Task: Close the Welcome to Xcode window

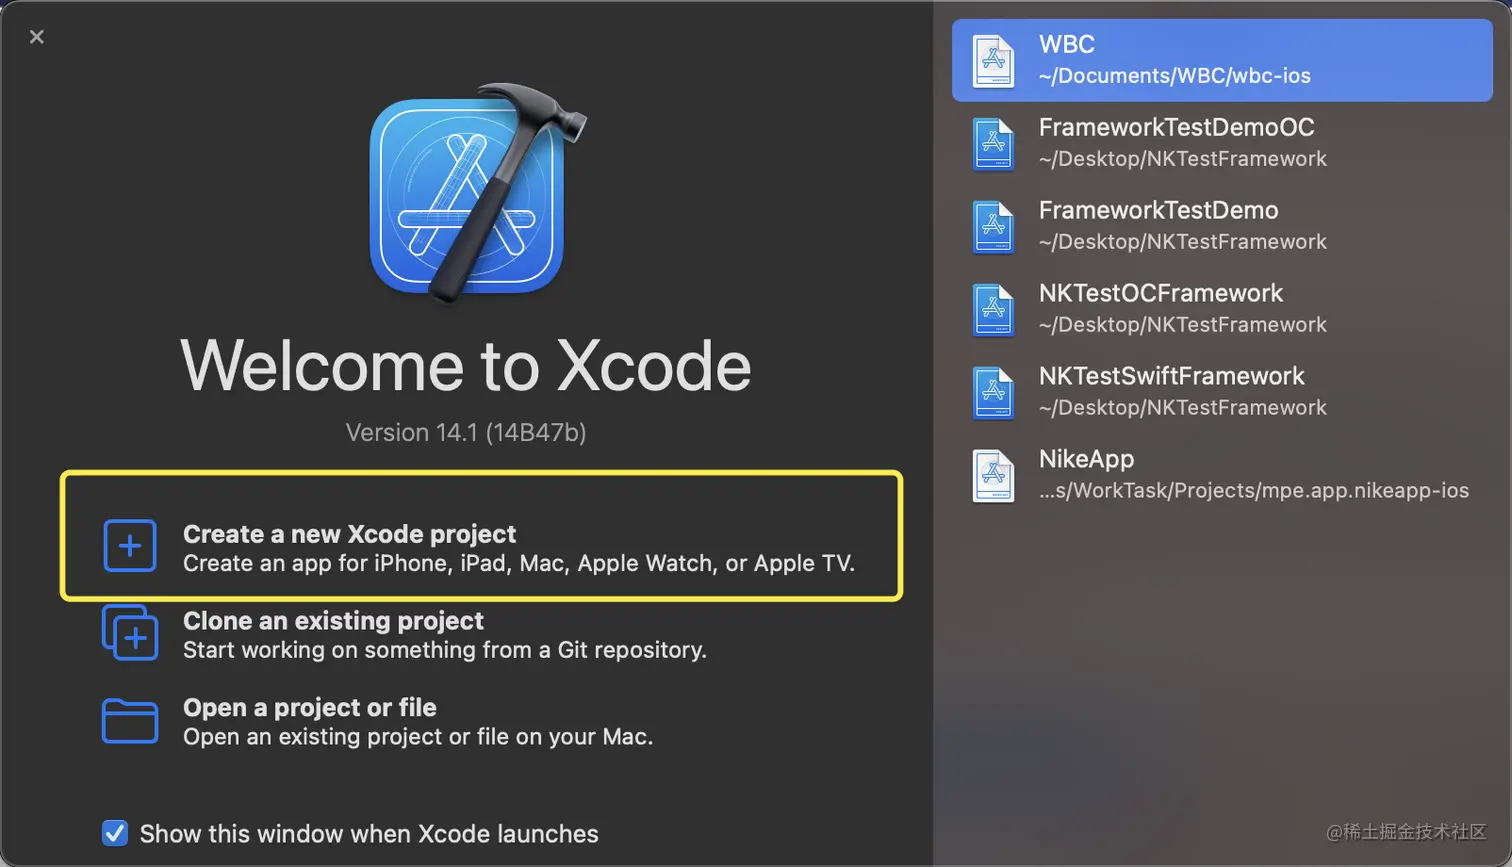Action: point(37,37)
